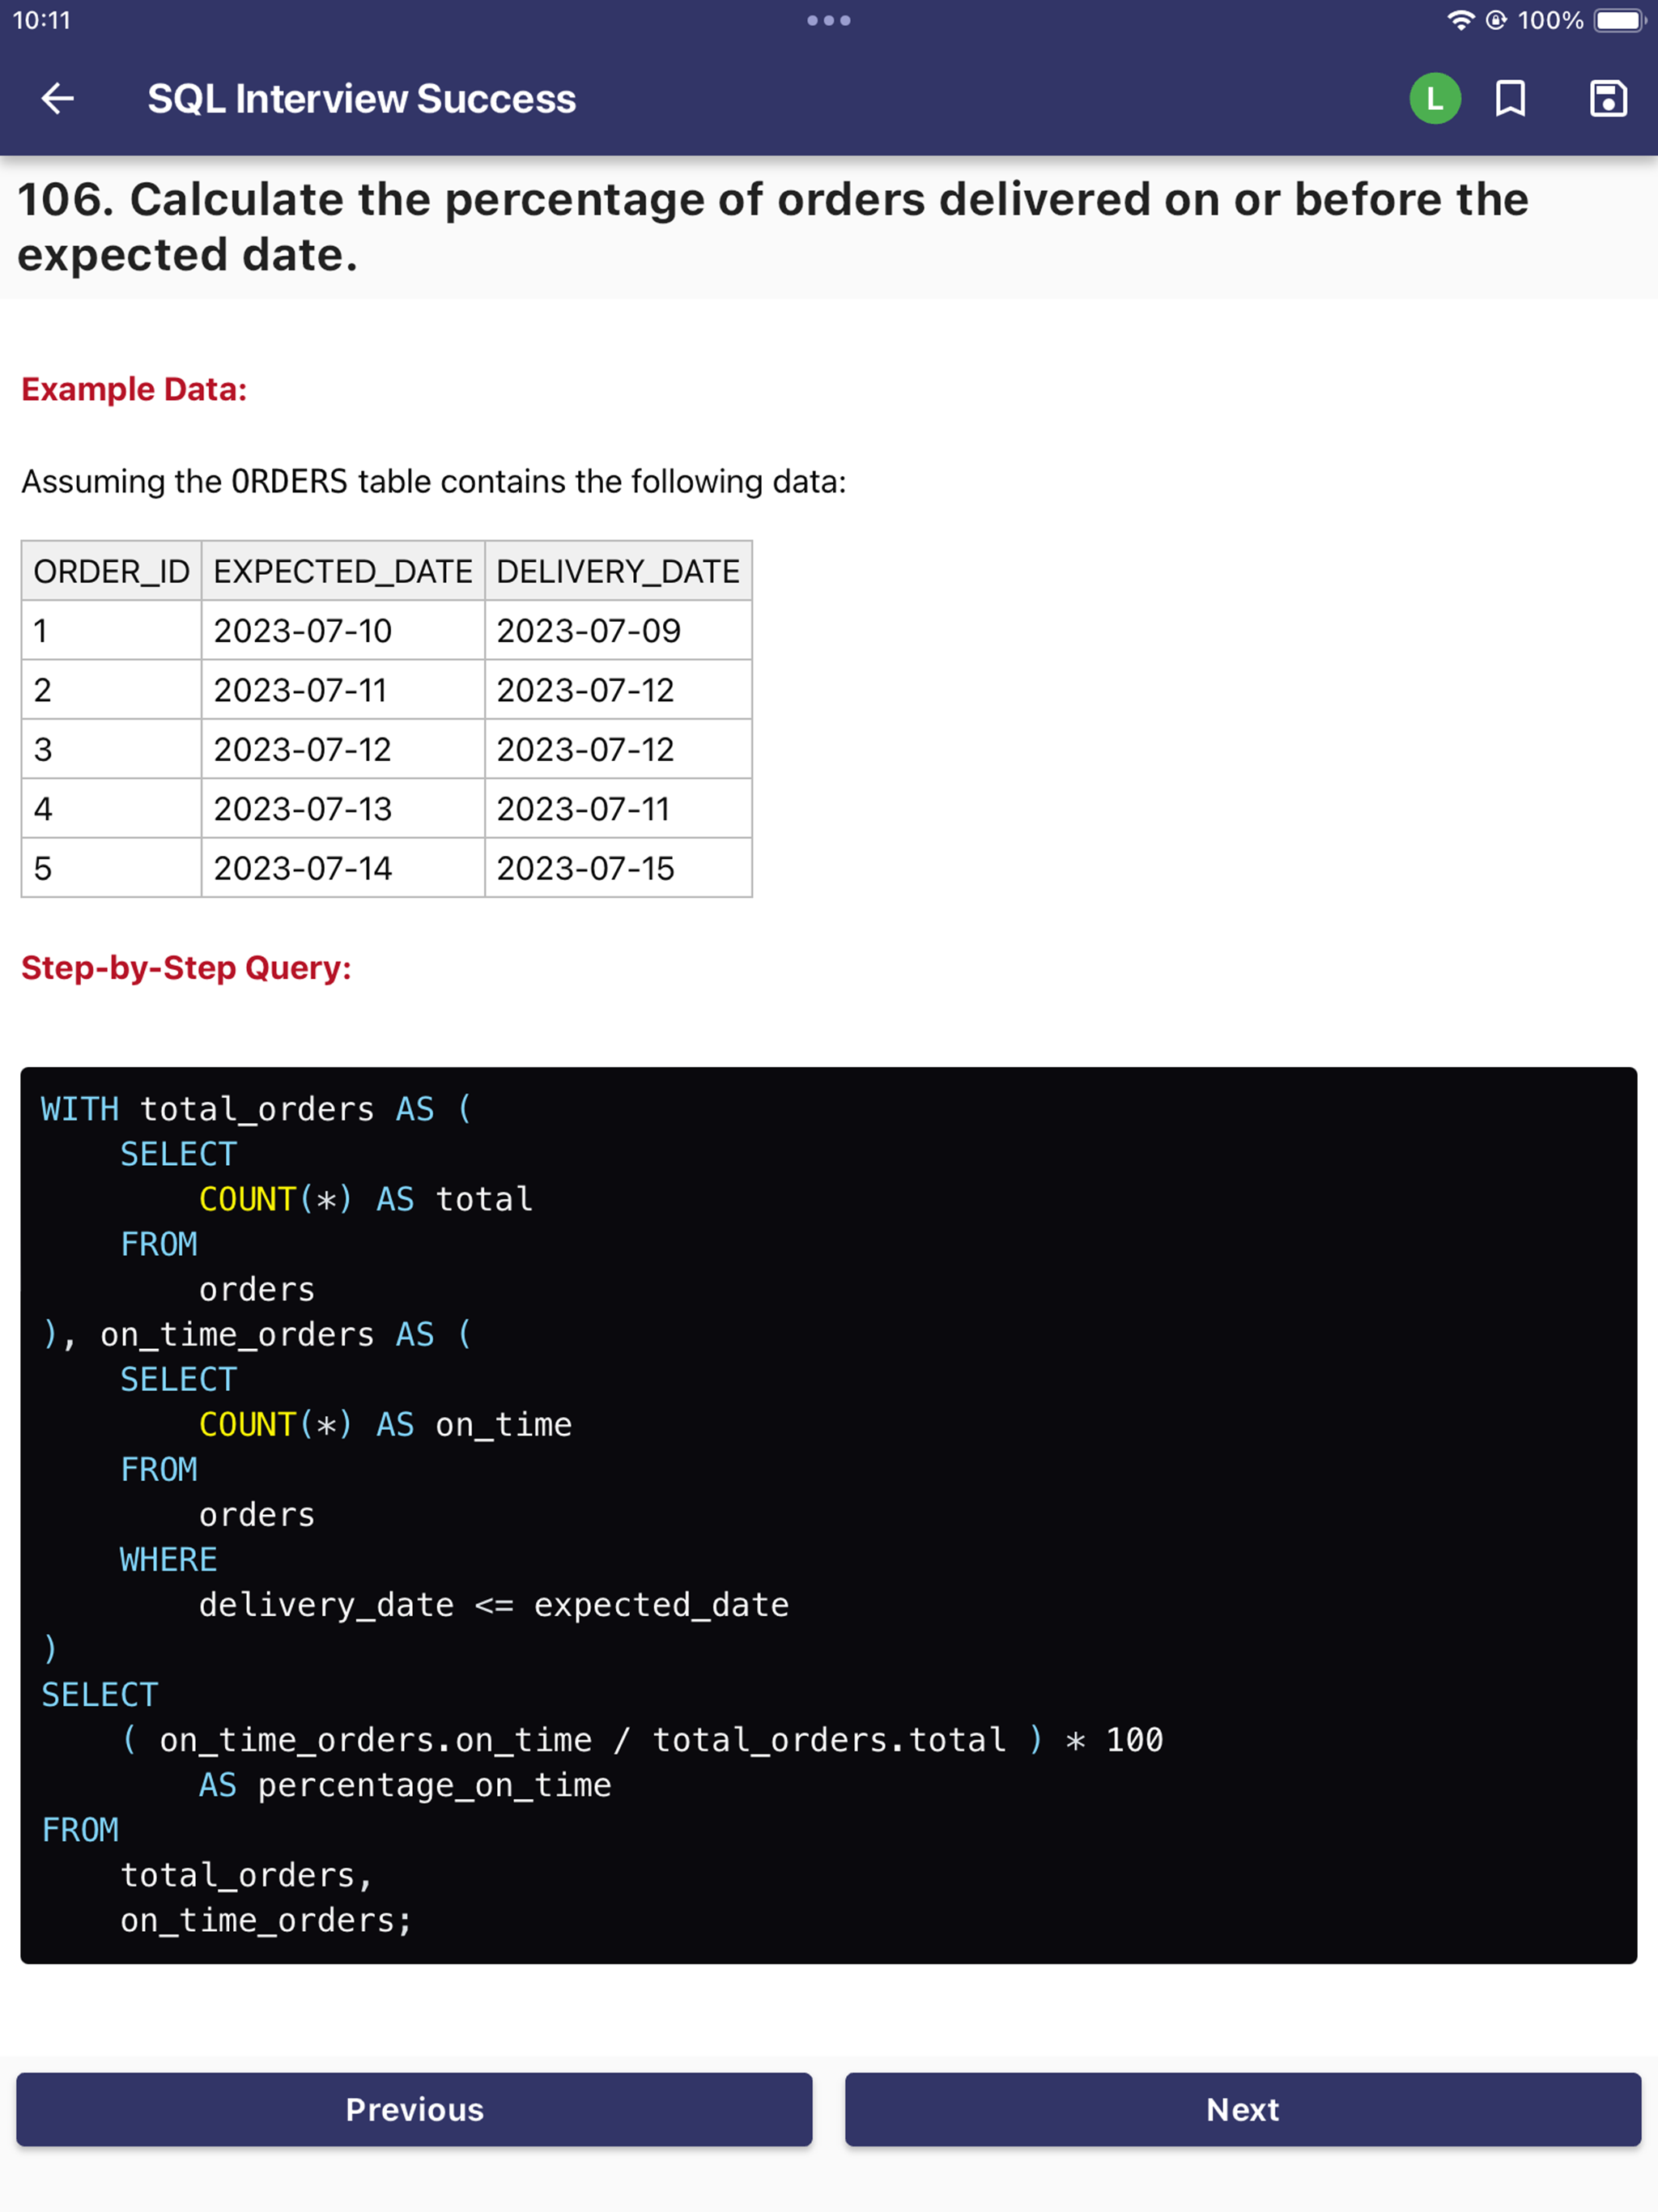
Task: Select the 2023-07-14 expected date cell
Action: (x=343, y=868)
